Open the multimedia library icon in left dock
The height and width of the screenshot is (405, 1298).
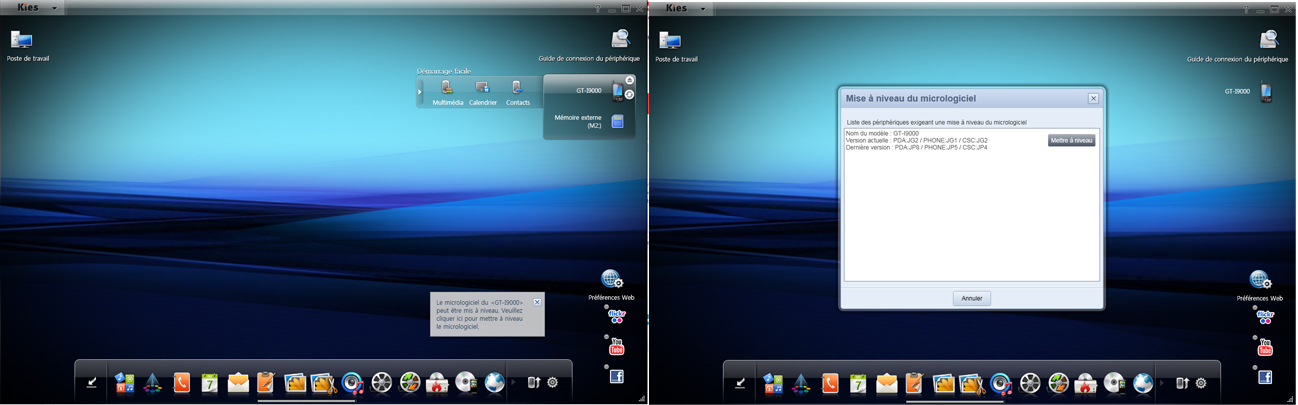(124, 382)
